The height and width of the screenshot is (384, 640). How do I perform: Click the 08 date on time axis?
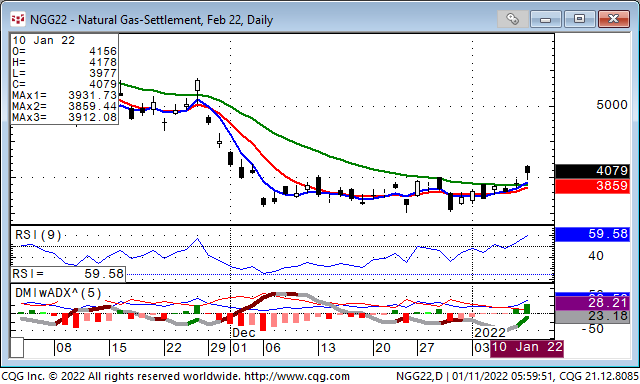tap(64, 348)
